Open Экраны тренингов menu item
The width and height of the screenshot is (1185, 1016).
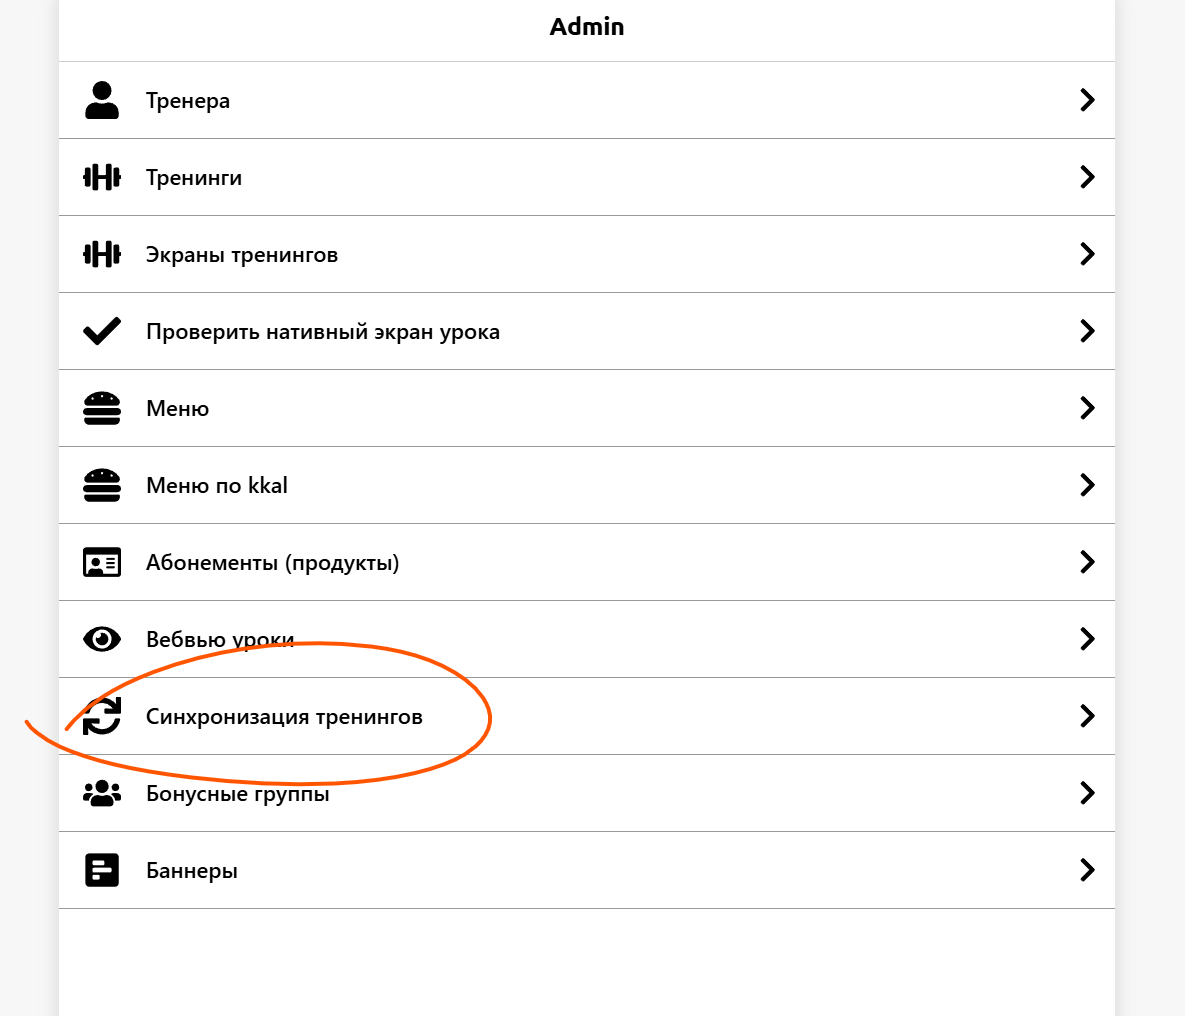(242, 255)
